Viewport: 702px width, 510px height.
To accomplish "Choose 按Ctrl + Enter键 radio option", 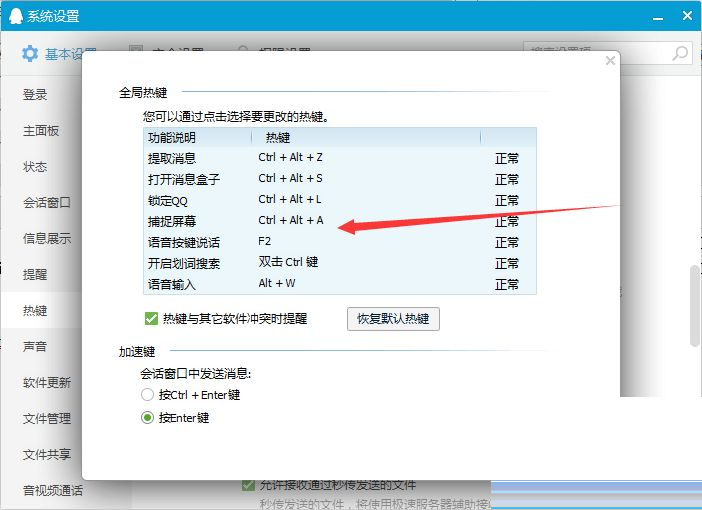I will click(x=147, y=394).
